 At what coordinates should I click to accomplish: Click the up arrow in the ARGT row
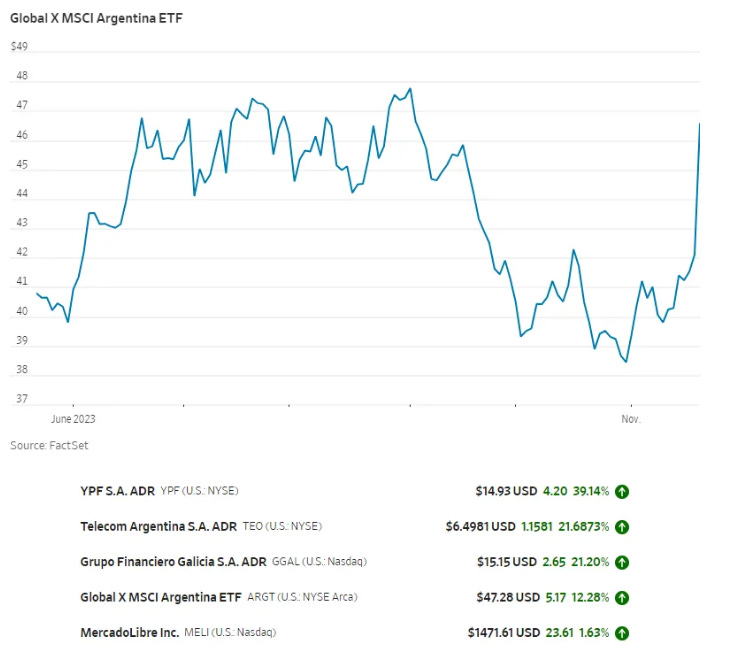tap(622, 598)
